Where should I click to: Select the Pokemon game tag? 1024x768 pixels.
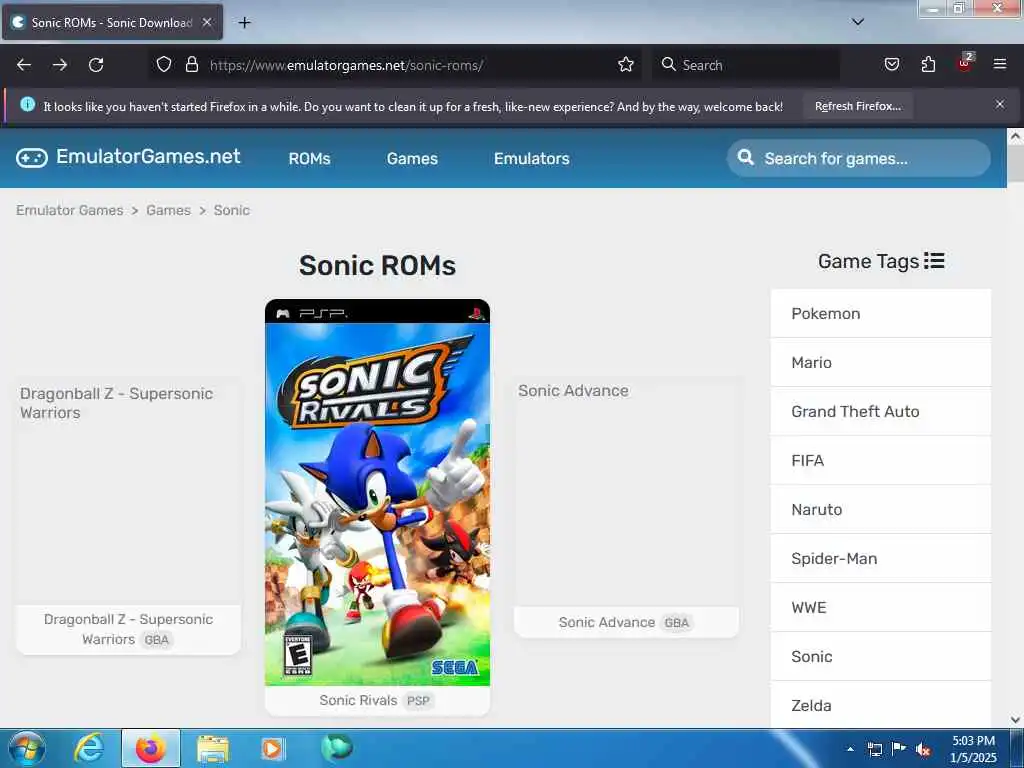pos(880,313)
